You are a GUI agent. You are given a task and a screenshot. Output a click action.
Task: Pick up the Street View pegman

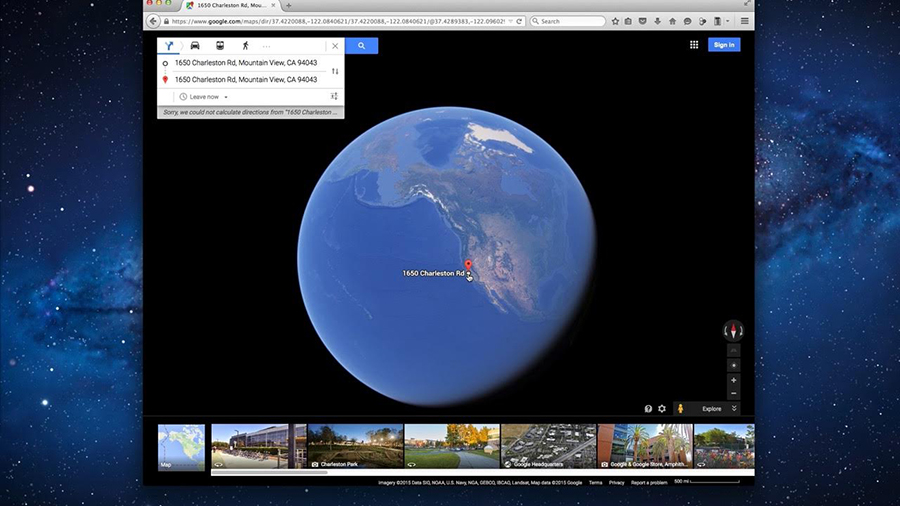(680, 408)
